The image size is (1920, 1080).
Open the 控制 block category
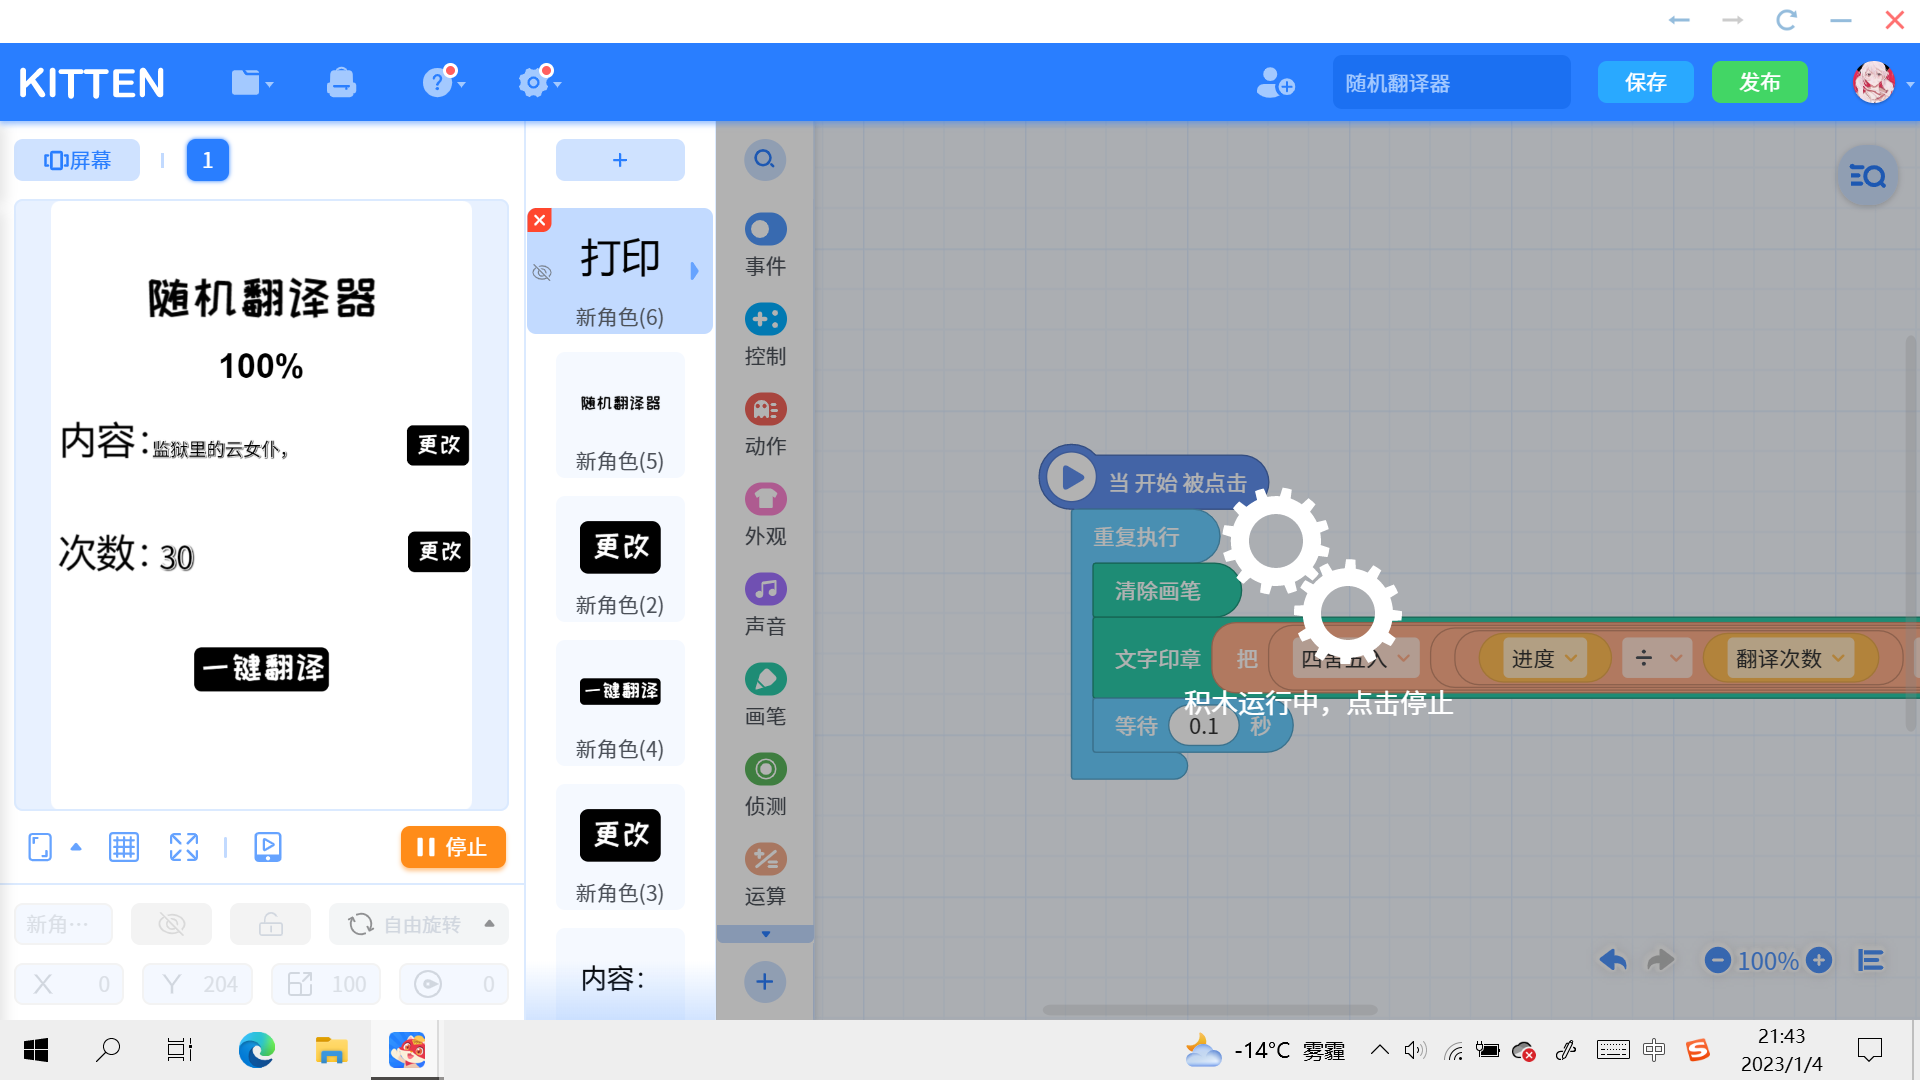point(765,335)
